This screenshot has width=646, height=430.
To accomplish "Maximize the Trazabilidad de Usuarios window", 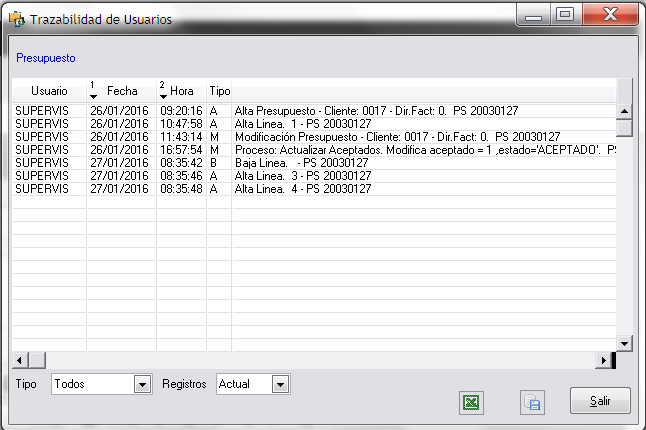I will tap(566, 15).
